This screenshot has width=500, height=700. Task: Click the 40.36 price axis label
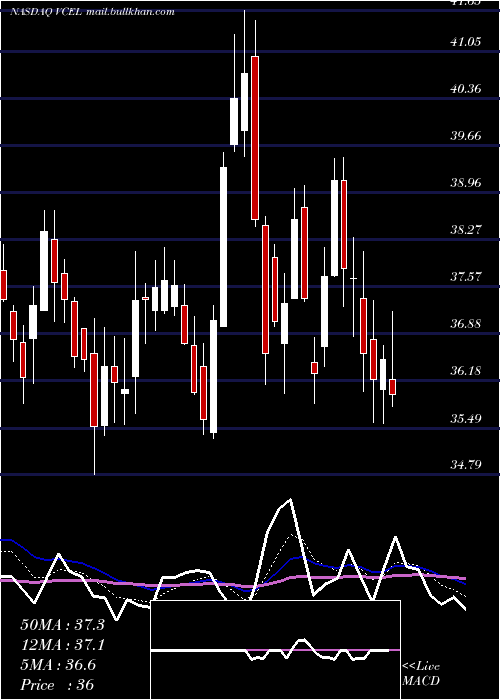click(466, 88)
